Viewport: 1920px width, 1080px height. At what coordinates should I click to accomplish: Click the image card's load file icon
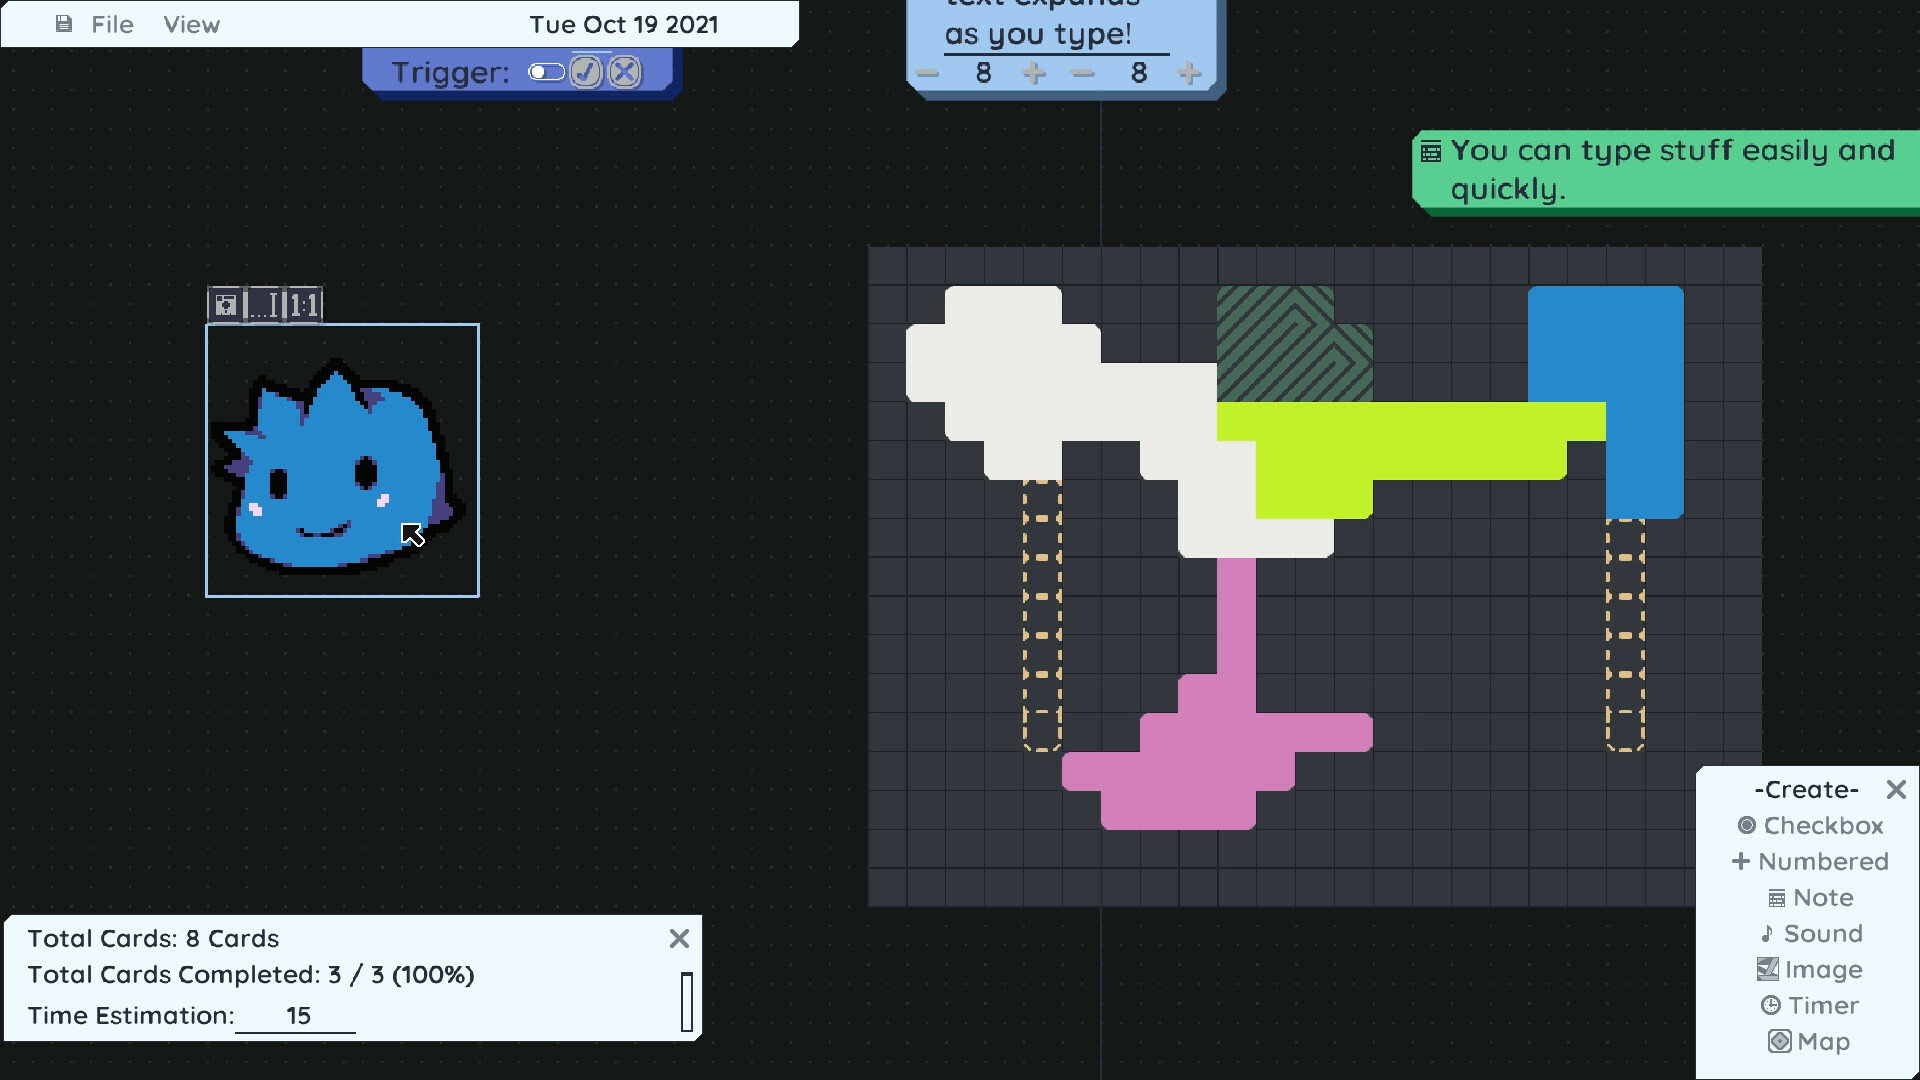click(226, 305)
